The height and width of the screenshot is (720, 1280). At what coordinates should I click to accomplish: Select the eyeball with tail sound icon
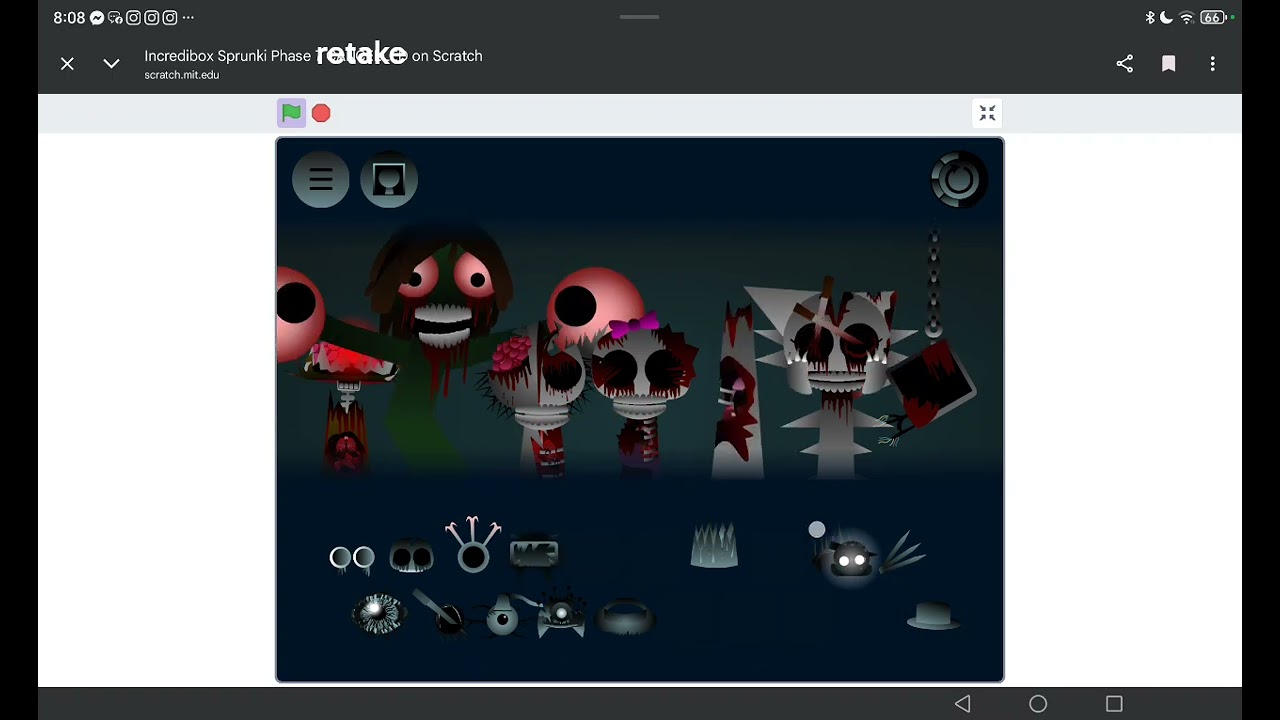point(503,616)
